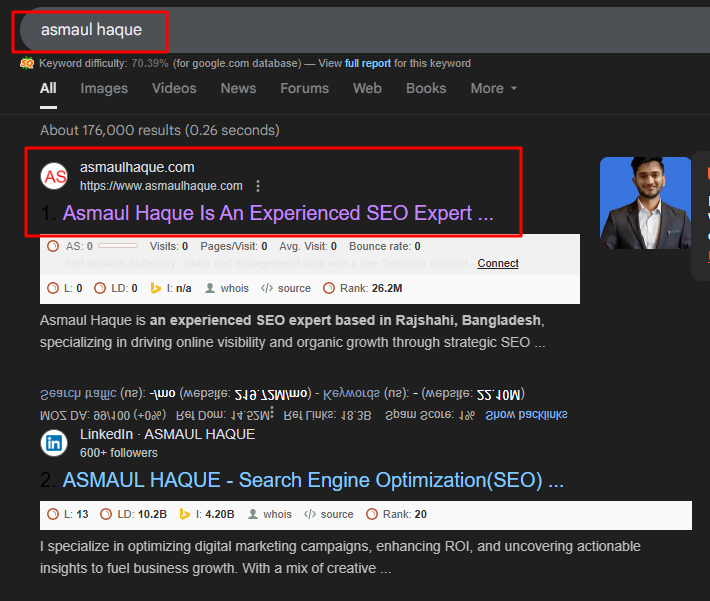This screenshot has width=710, height=601.
Task: Click the Connect Semrush link
Action: (498, 263)
